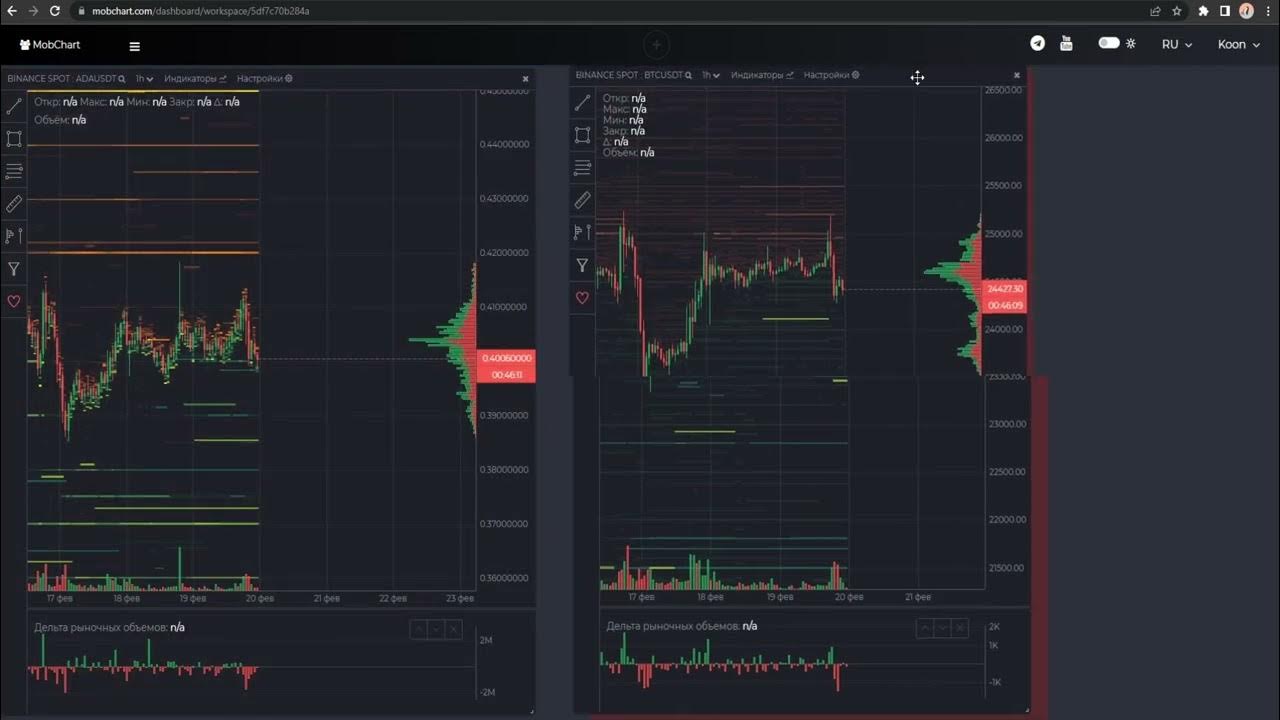The width and height of the screenshot is (1280, 720).
Task: Open Telegram link icon in header
Action: point(1038,43)
